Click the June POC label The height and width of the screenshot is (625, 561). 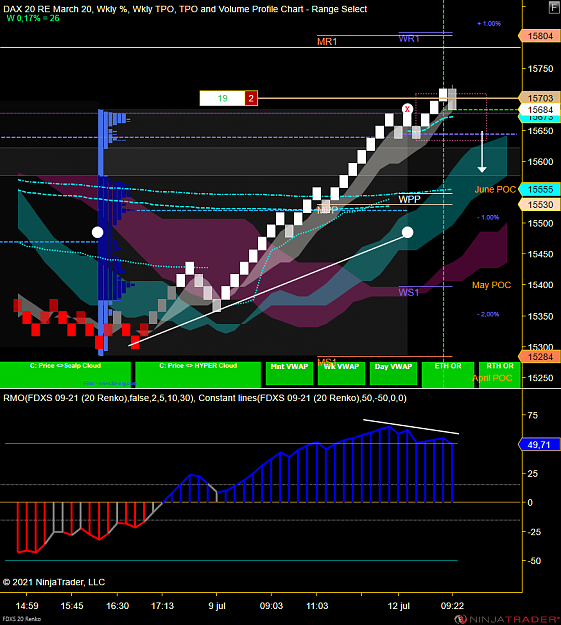coord(495,189)
